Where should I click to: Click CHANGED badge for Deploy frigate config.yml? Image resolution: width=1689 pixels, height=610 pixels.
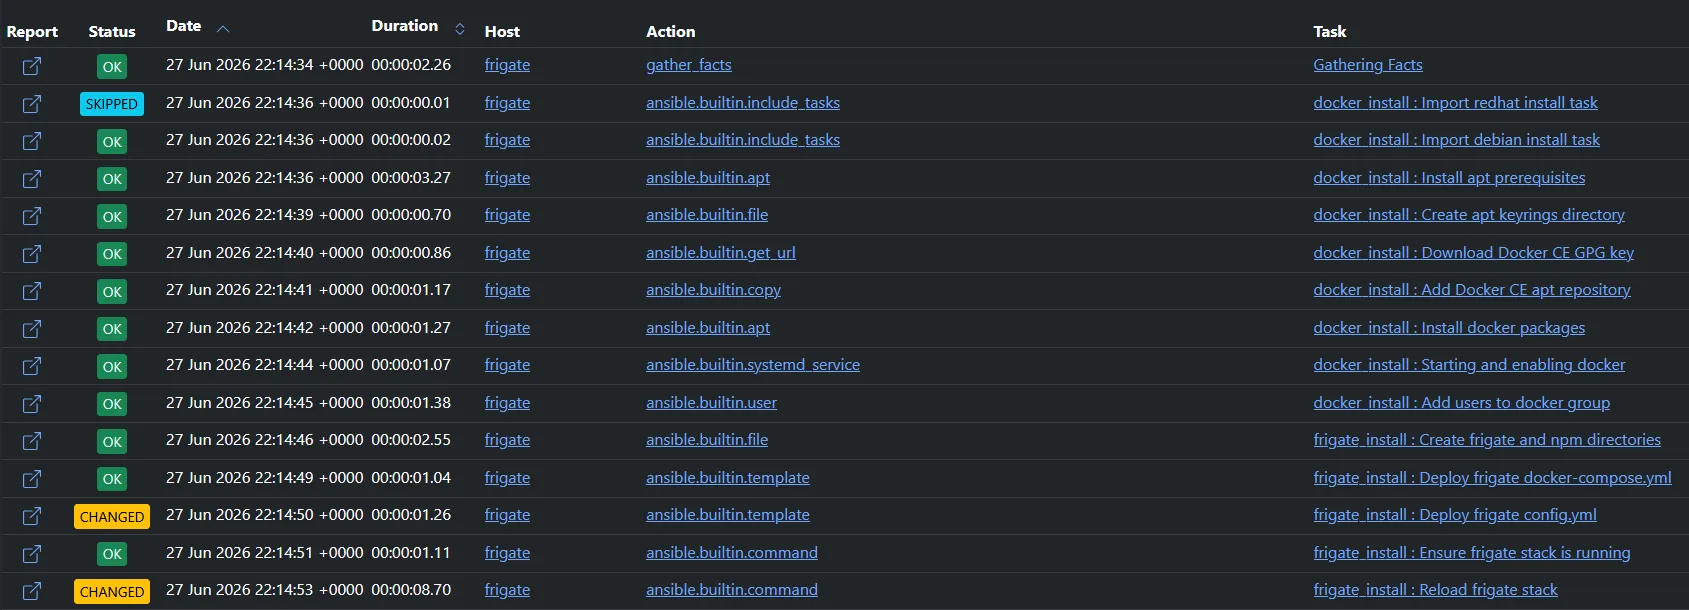[112, 517]
